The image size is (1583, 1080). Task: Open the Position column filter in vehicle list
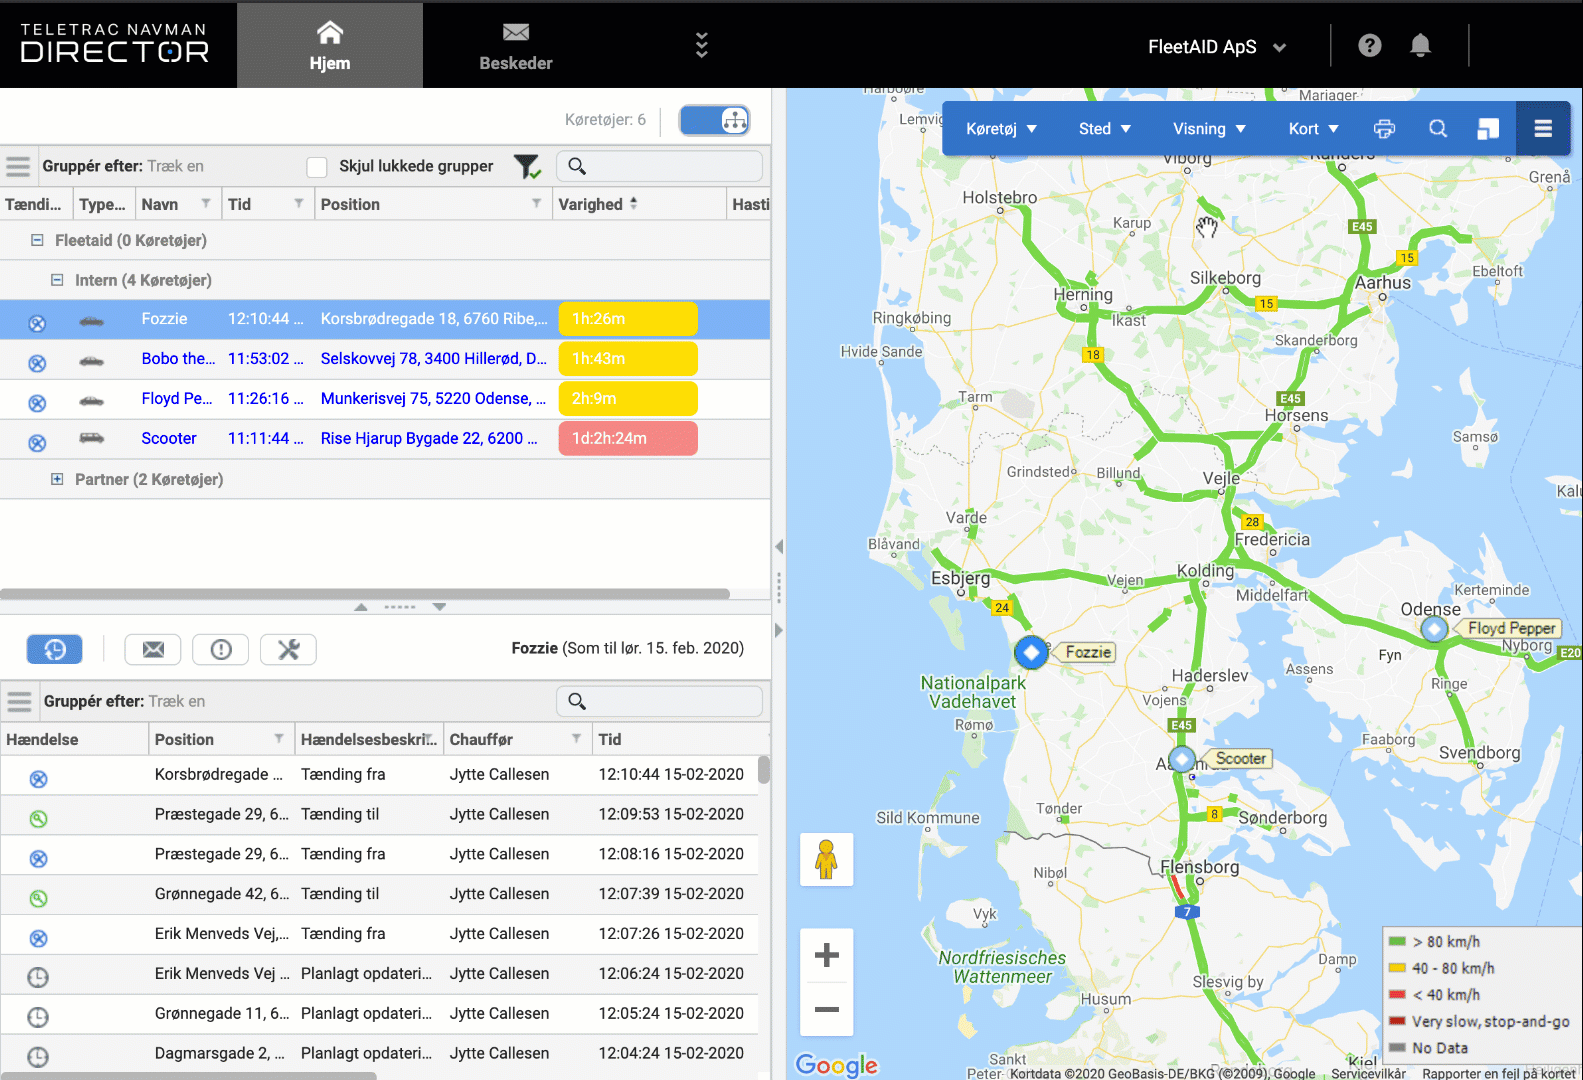tap(537, 203)
